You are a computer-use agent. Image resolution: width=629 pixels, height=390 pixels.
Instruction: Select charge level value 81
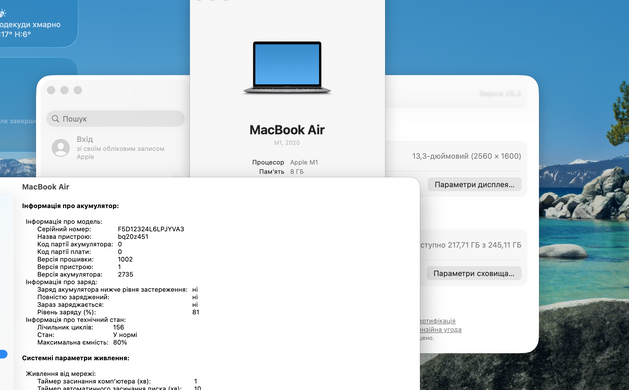point(196,312)
